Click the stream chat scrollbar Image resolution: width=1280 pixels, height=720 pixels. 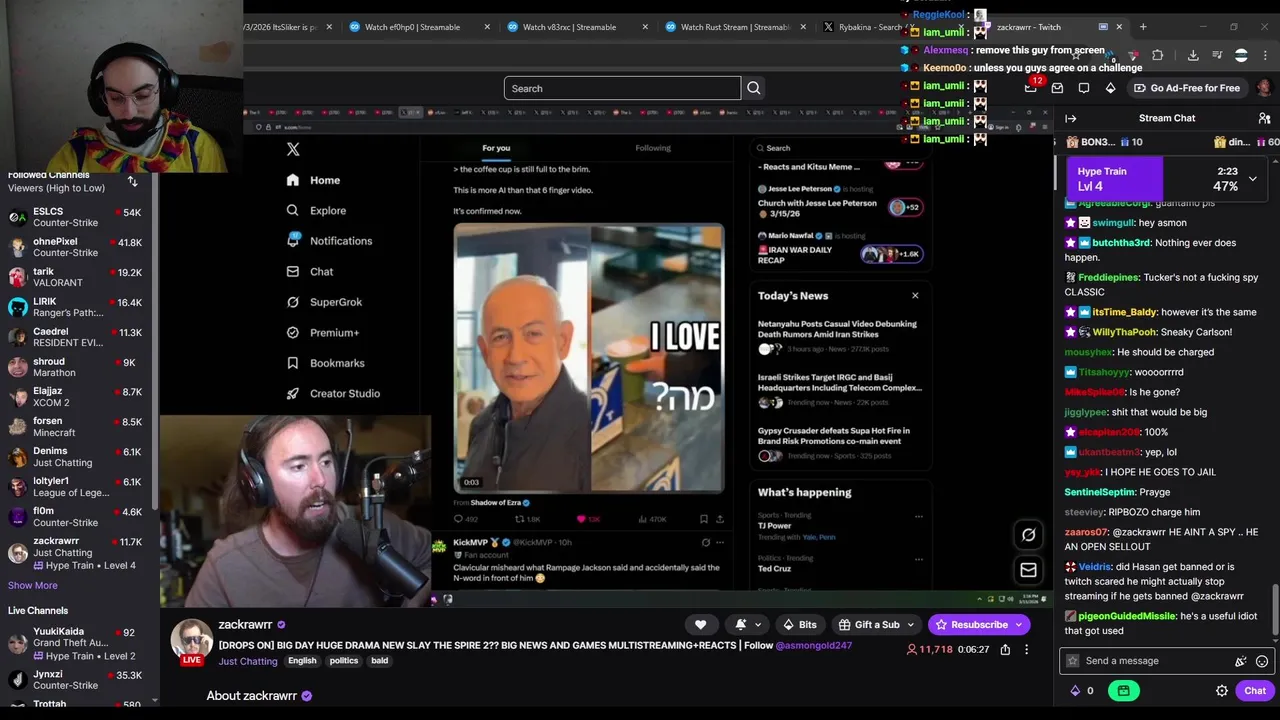pos(1274,610)
